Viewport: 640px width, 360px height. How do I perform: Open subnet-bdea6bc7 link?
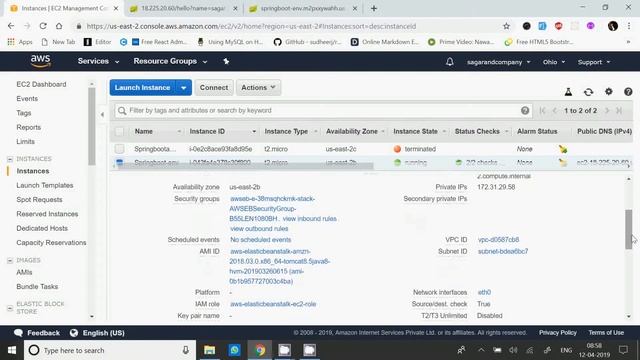click(503, 251)
